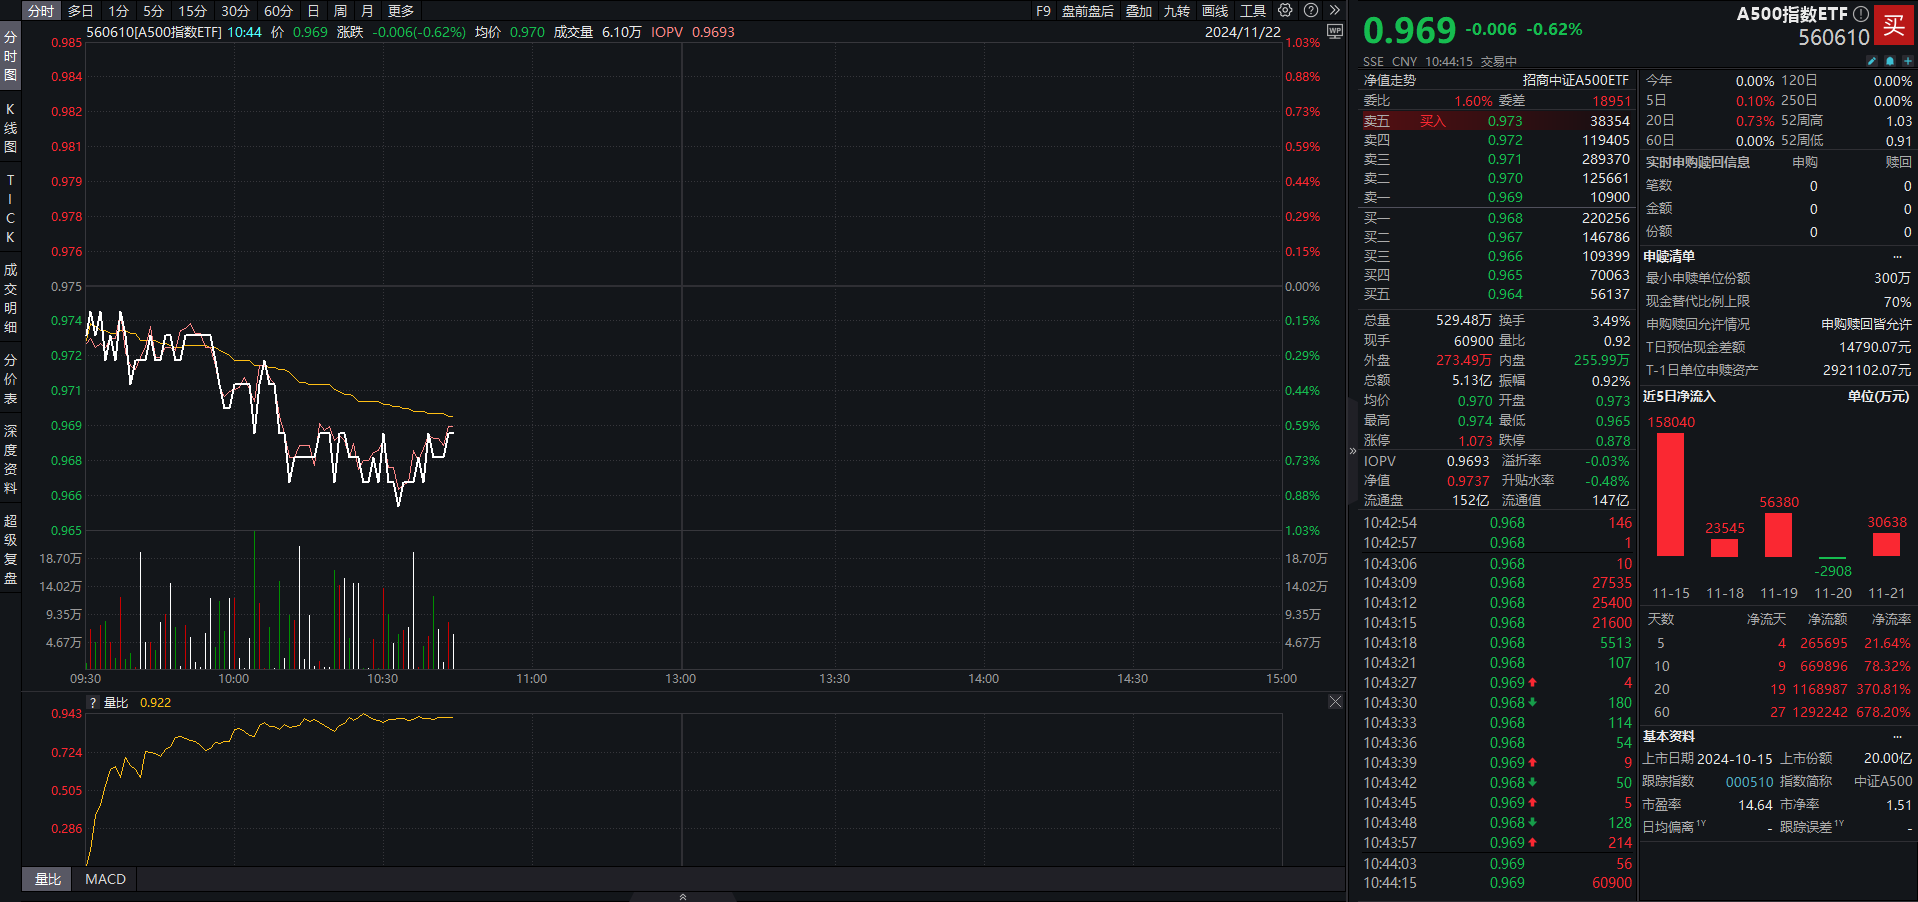1918x902 pixels.
Task: Click the WP monitor icon below toolbar
Action: (1334, 32)
